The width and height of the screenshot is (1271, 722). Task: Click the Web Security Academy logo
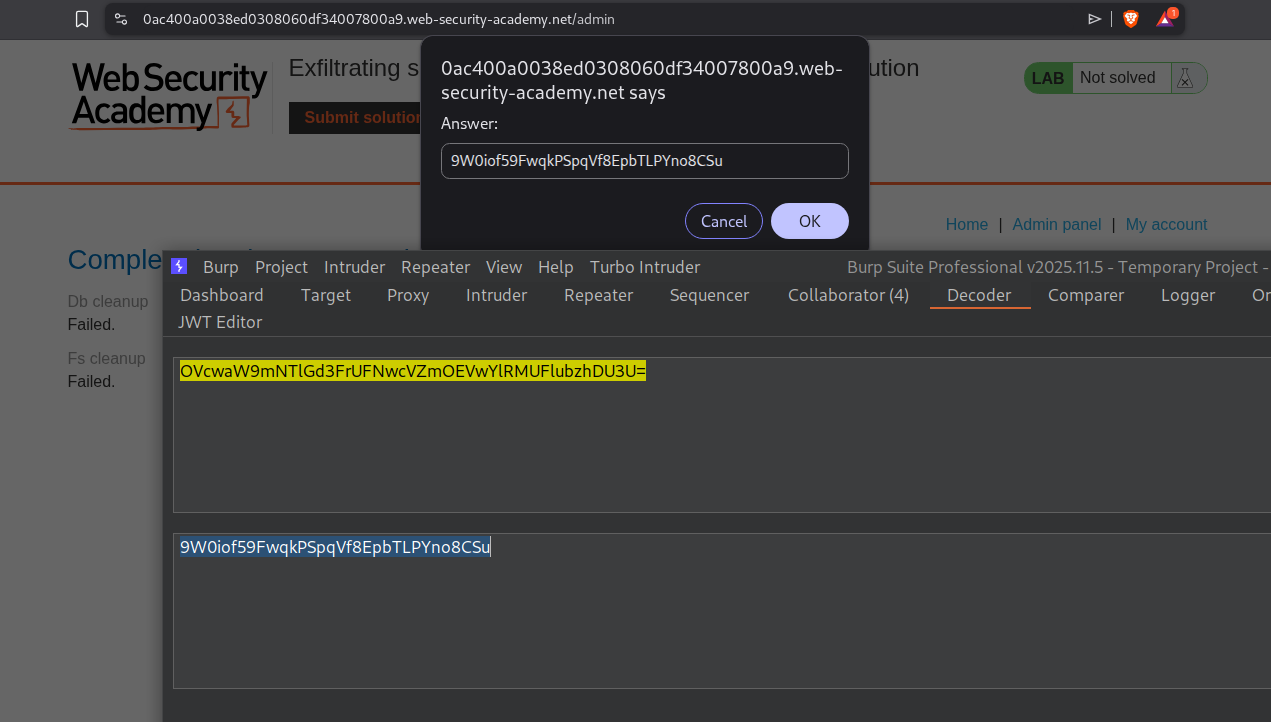(169, 96)
